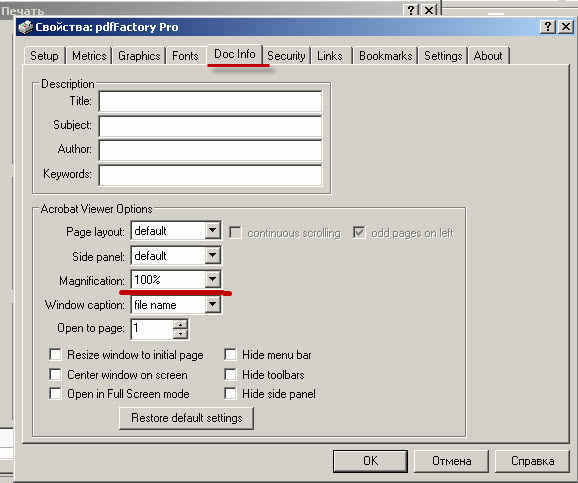Confirm with the OK button
This screenshot has height=483, width=578.
tap(370, 461)
